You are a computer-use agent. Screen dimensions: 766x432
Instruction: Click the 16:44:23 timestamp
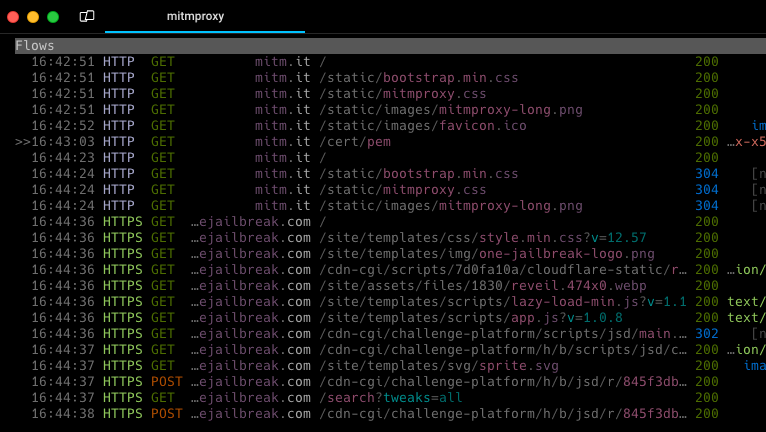click(63, 157)
